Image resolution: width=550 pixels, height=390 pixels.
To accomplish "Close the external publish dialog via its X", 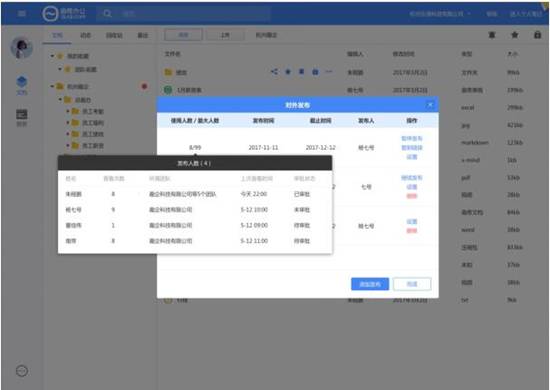I will (x=430, y=105).
